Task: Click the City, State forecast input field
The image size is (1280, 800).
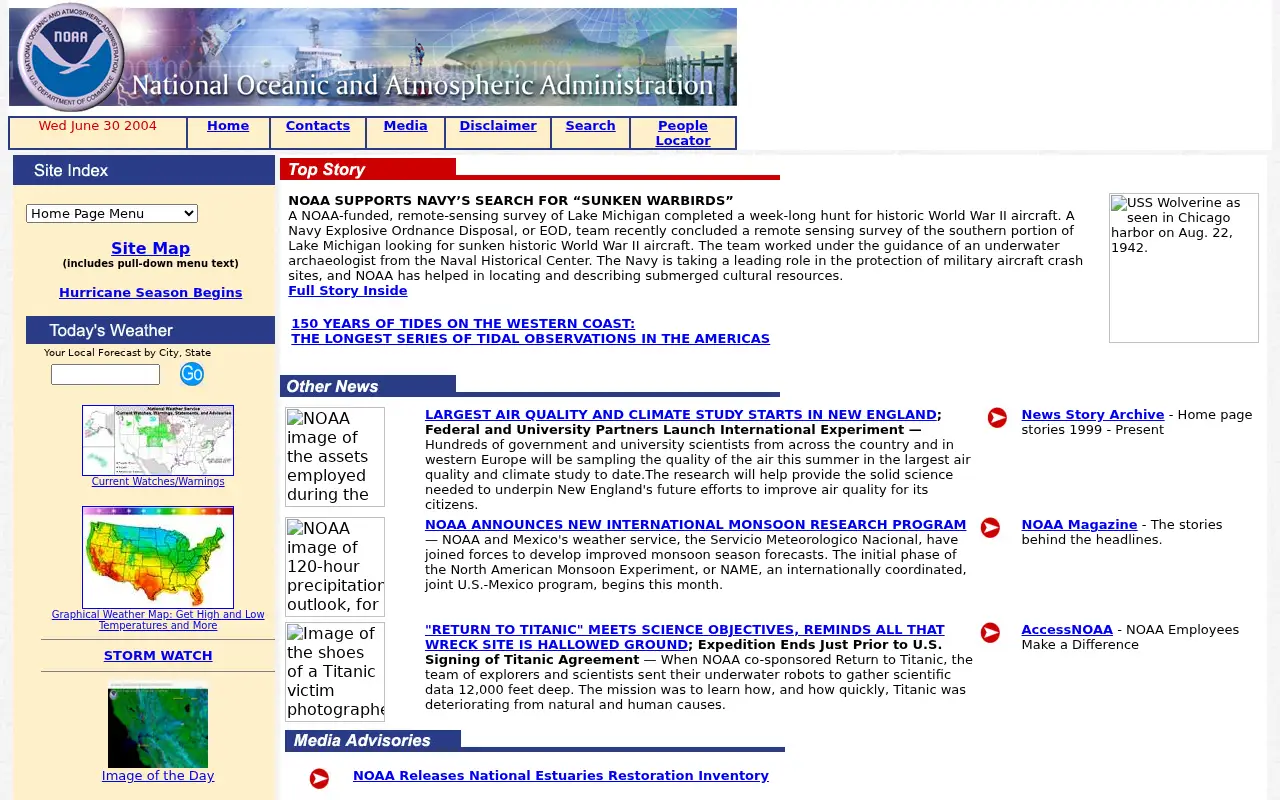Action: pyautogui.click(x=105, y=374)
